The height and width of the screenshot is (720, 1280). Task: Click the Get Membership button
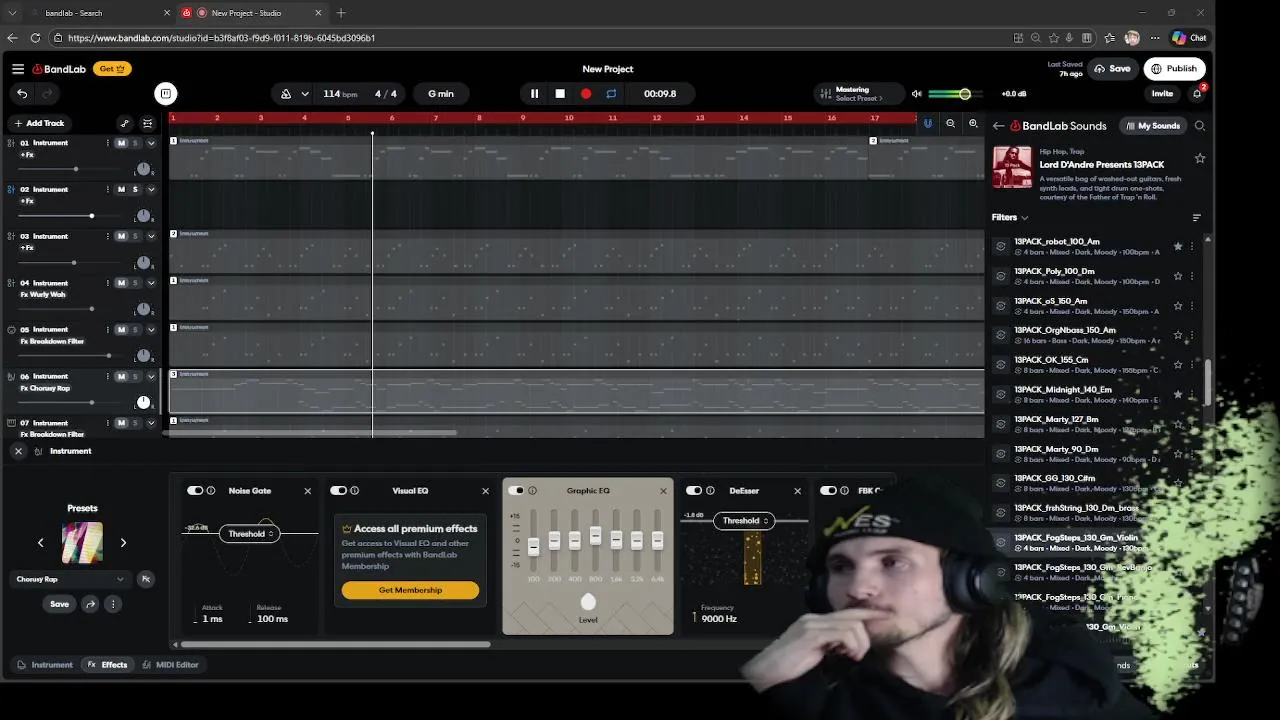tap(410, 590)
